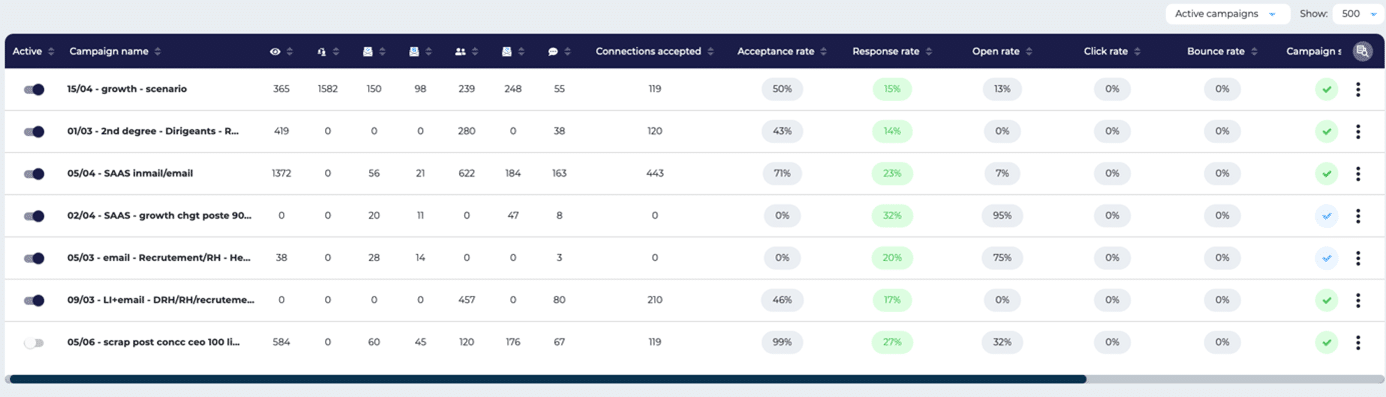Click green status check for 05/04 SAAS inmail/email
Viewport: 1386px width, 397px height.
click(x=1327, y=173)
